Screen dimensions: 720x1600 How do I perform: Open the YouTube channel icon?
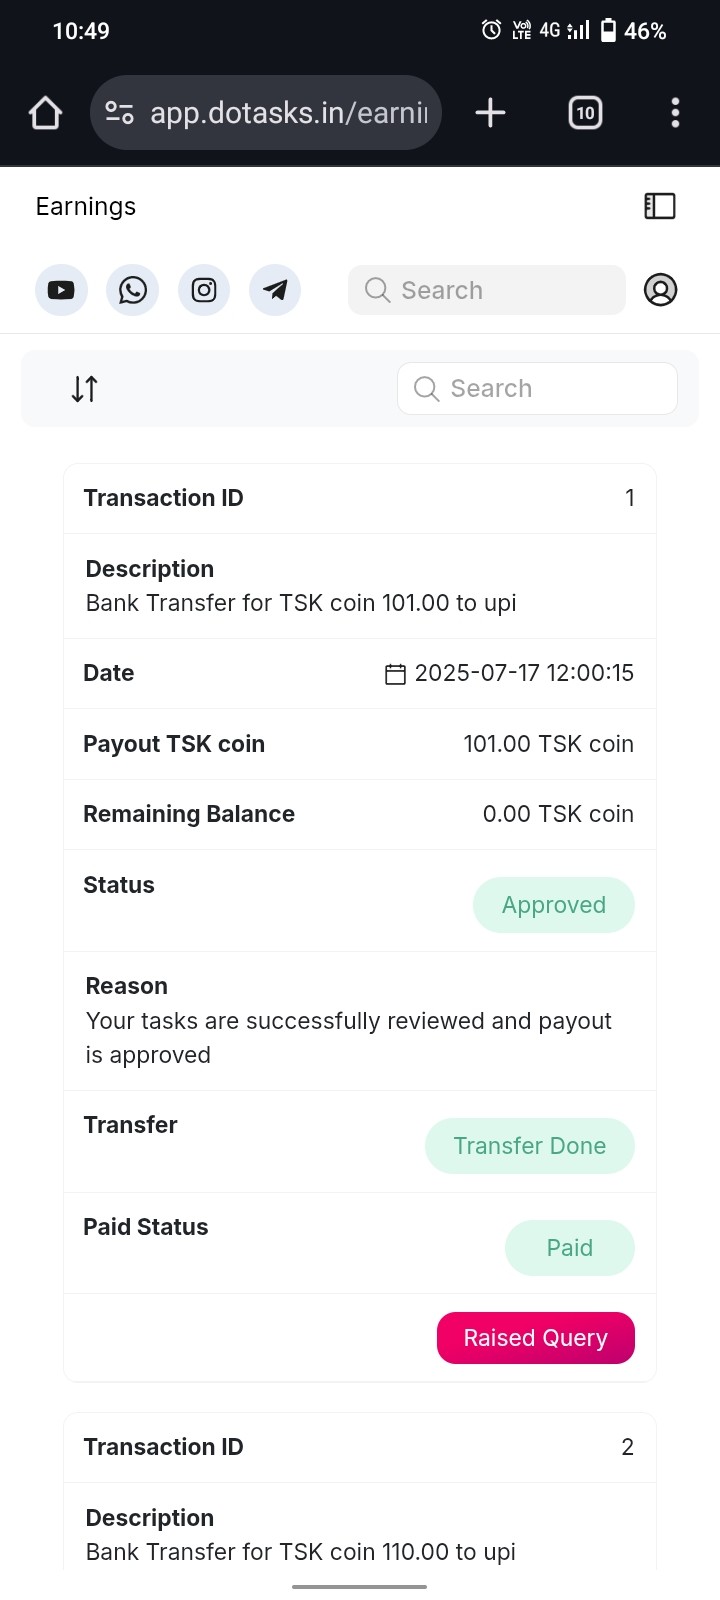point(61,290)
